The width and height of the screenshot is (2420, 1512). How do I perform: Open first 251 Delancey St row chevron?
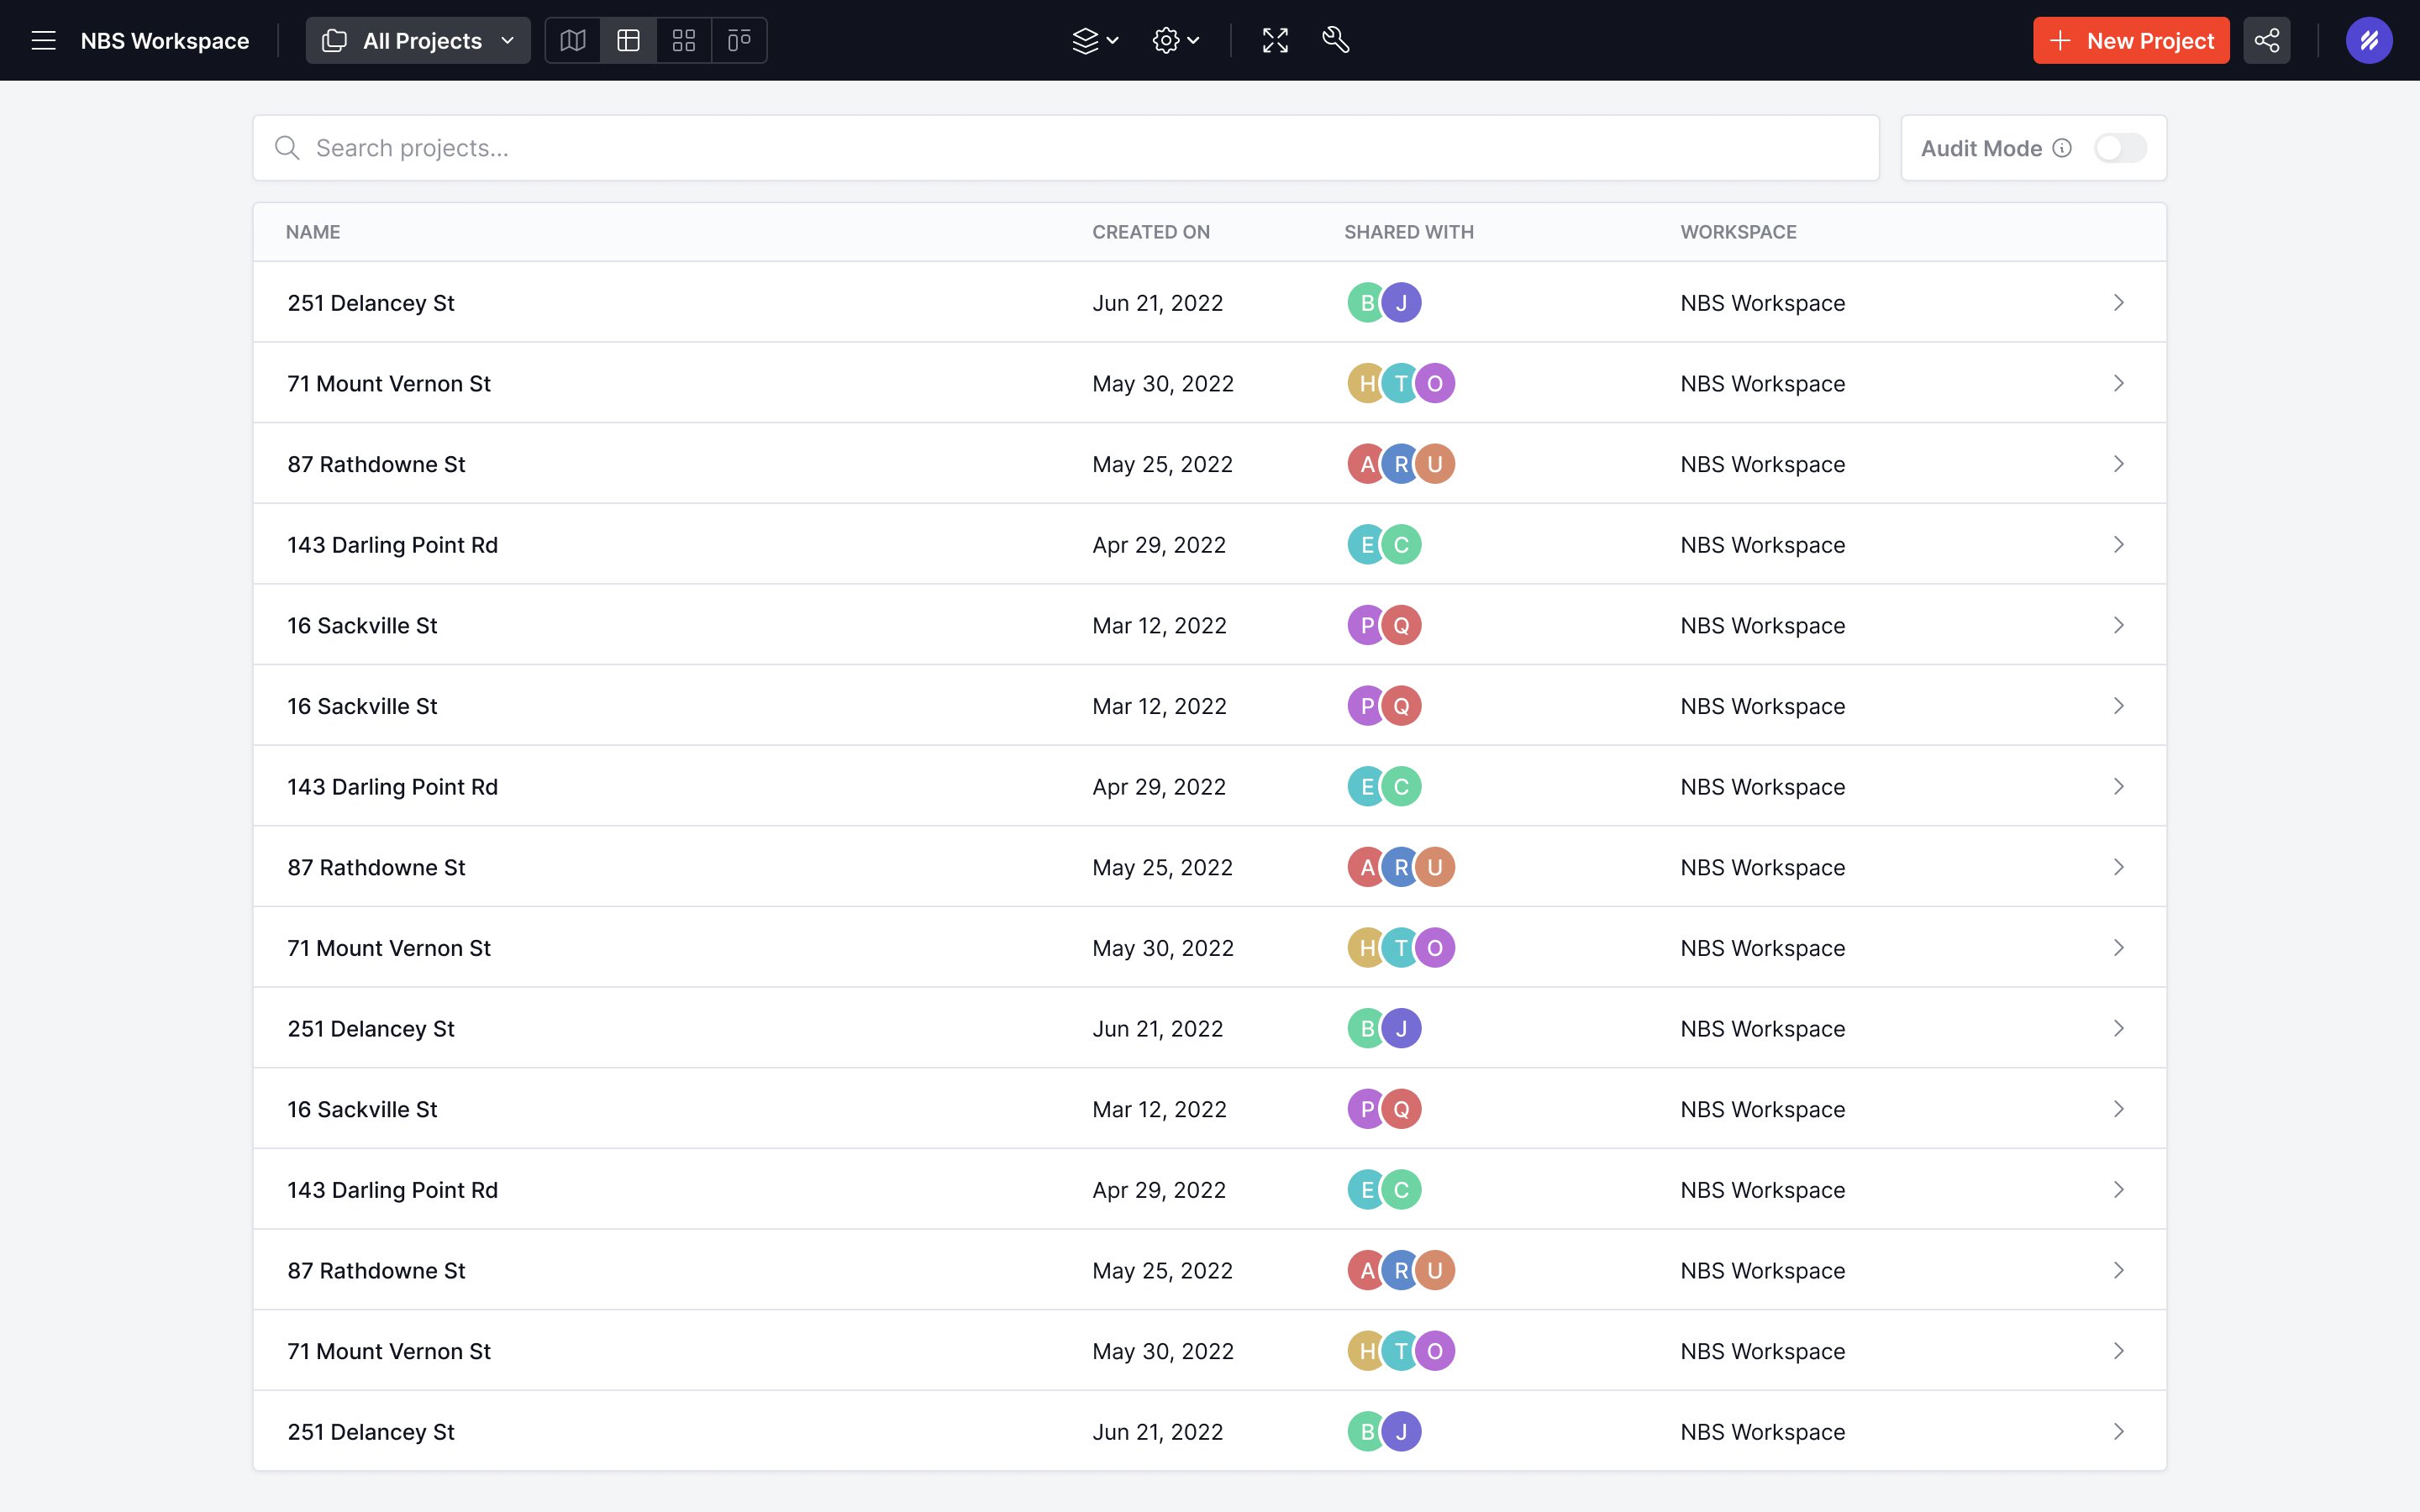point(2118,303)
